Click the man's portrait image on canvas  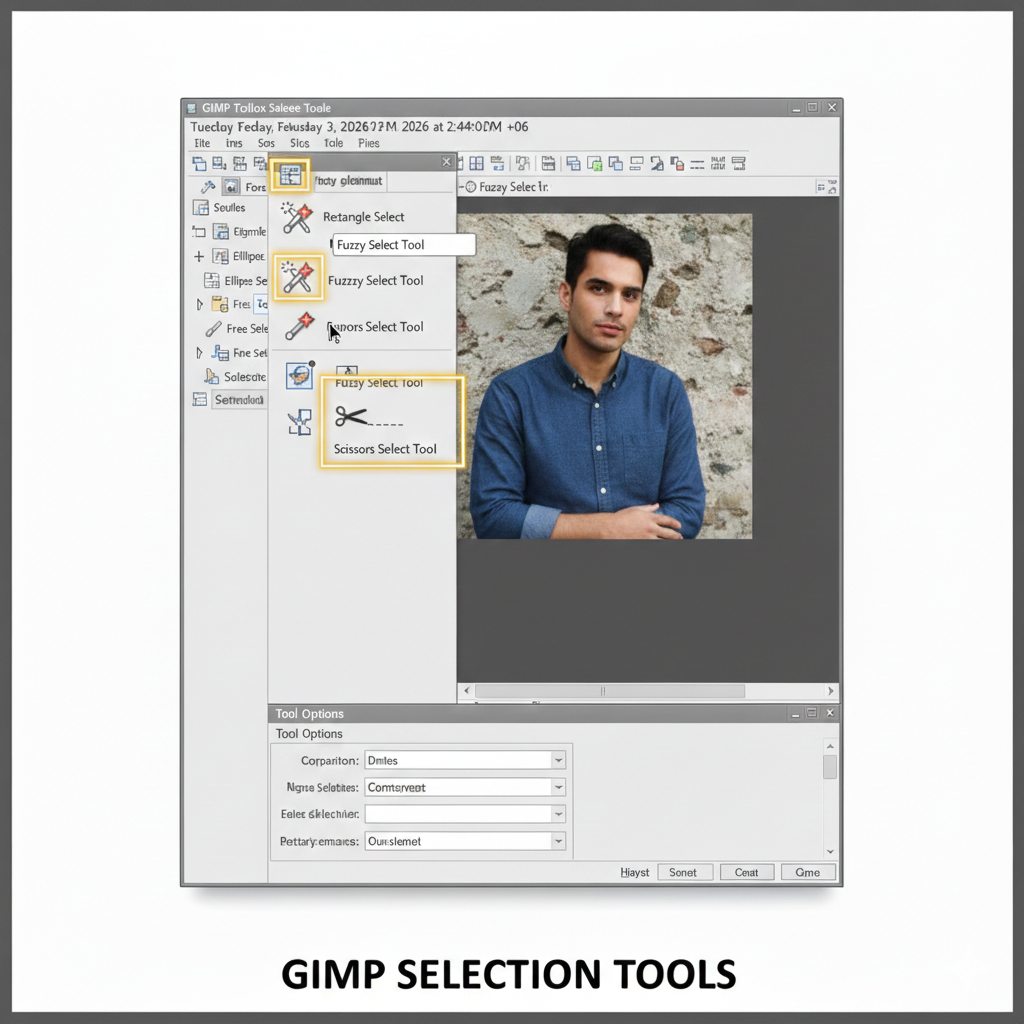pos(605,376)
